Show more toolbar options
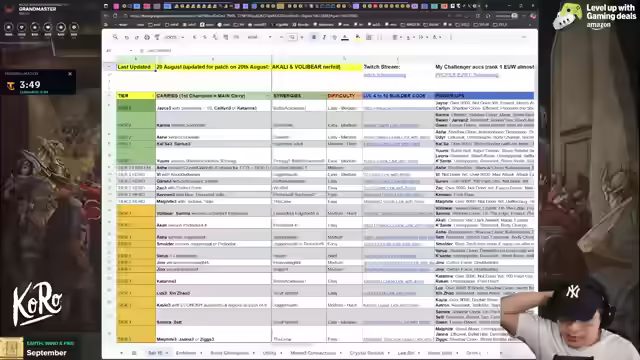This screenshot has height=360, width=640. pos(451,37)
